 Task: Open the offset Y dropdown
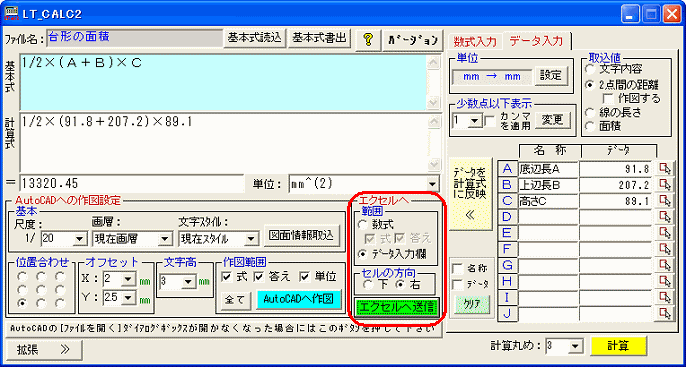[x=127, y=297]
